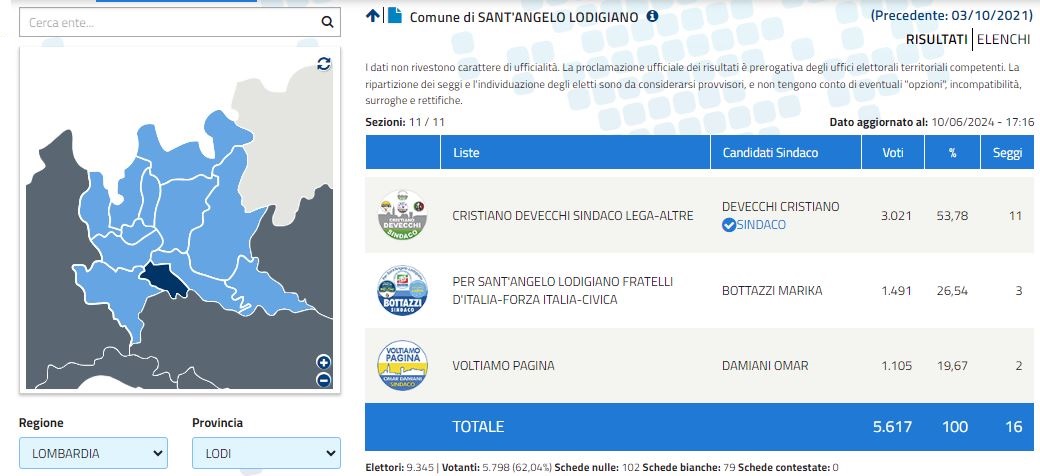Show info for Sant'Angelo Lodigiano
The image size is (1040, 476).
tap(653, 16)
